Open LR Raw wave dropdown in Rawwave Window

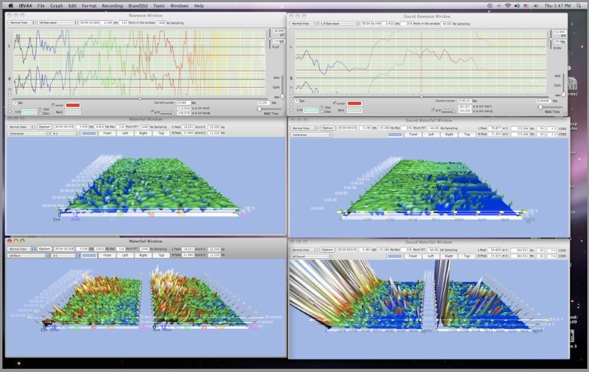[57, 23]
